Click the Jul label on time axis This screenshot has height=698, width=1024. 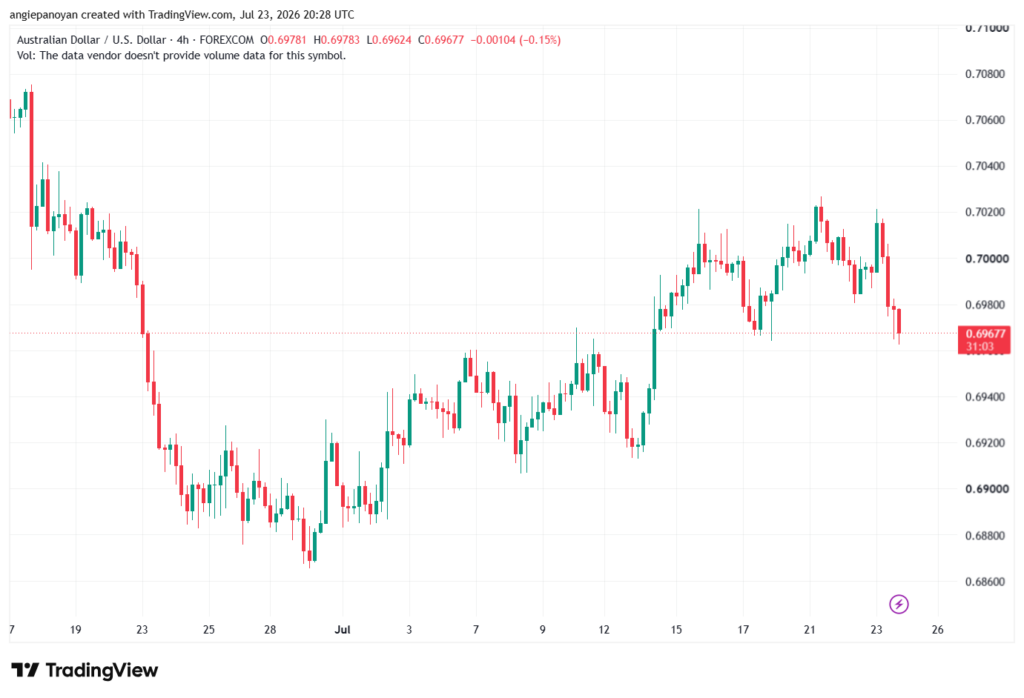click(342, 629)
